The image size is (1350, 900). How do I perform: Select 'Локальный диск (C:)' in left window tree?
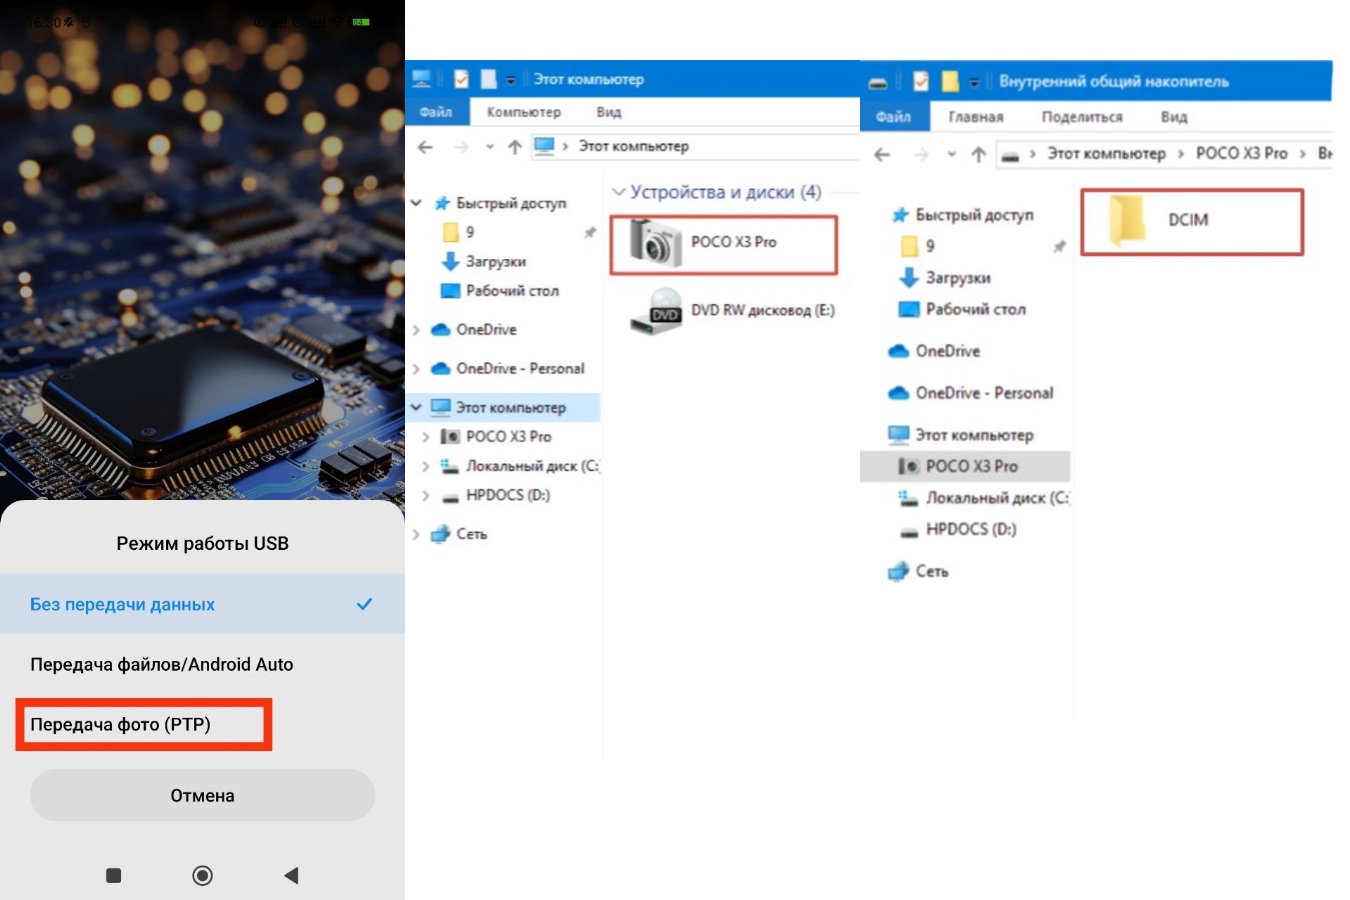point(532,466)
